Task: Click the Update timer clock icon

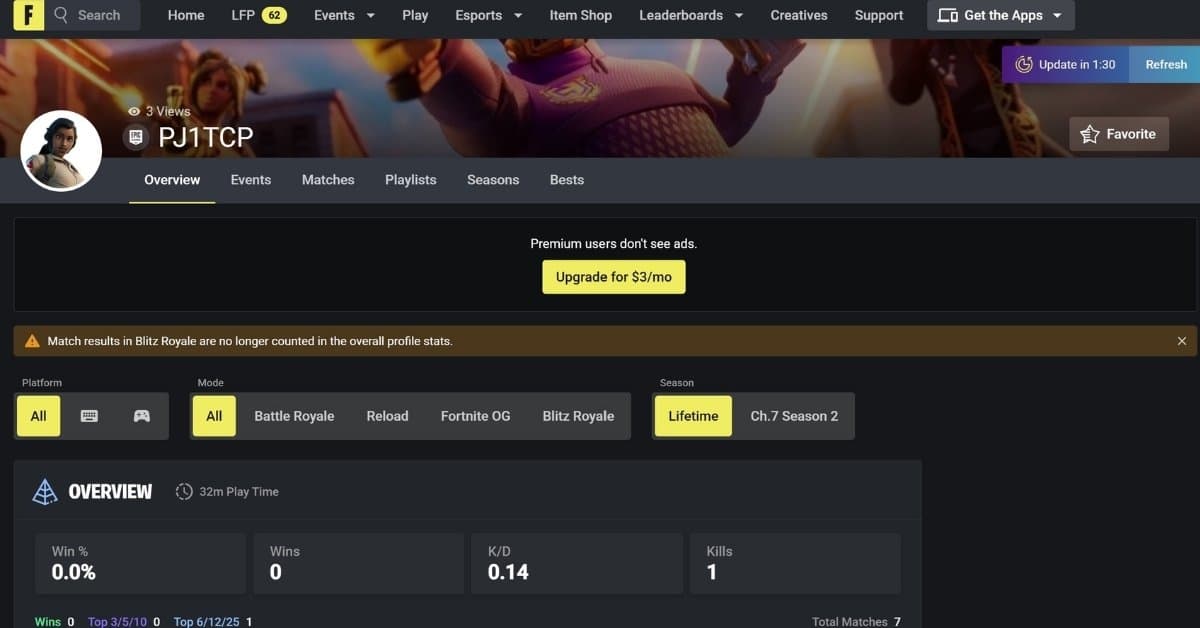Action: tap(1024, 64)
